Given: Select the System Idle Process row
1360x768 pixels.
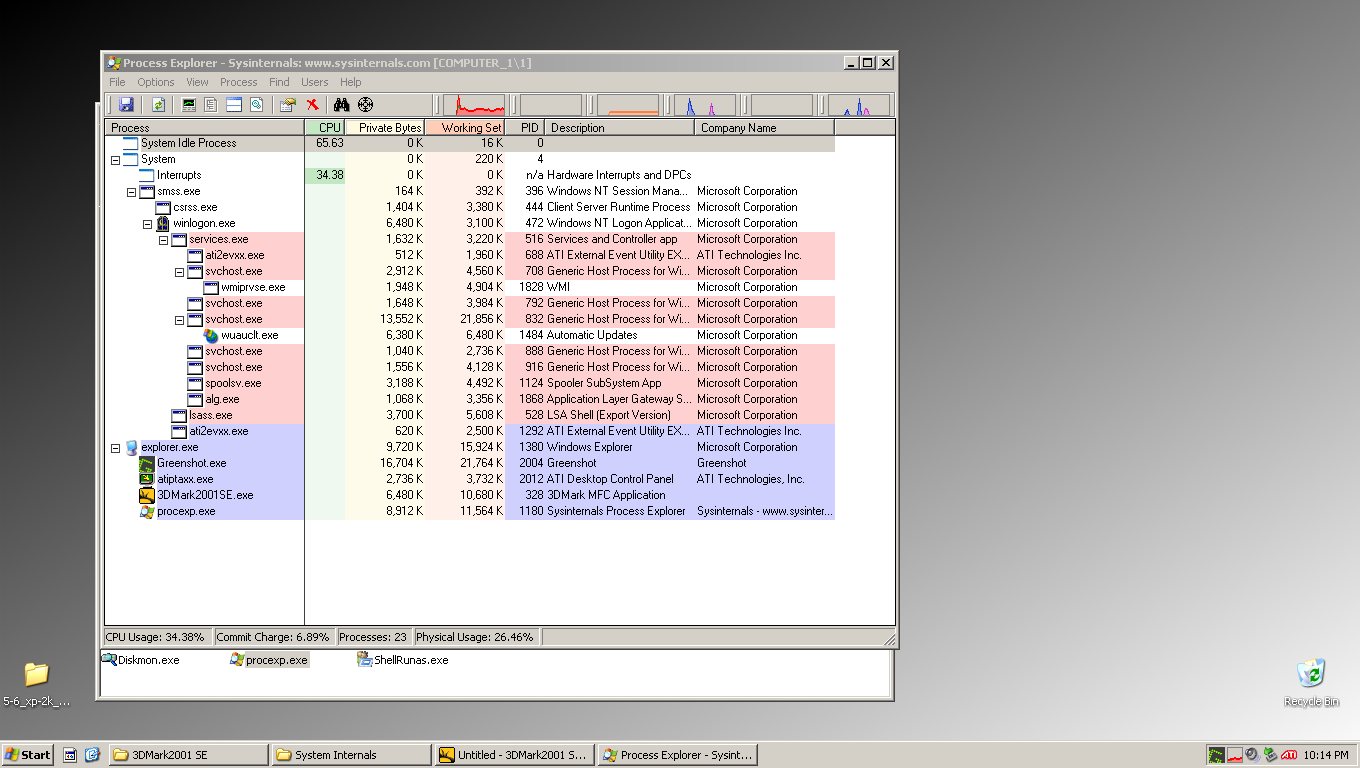Looking at the screenshot, I should (x=470, y=143).
